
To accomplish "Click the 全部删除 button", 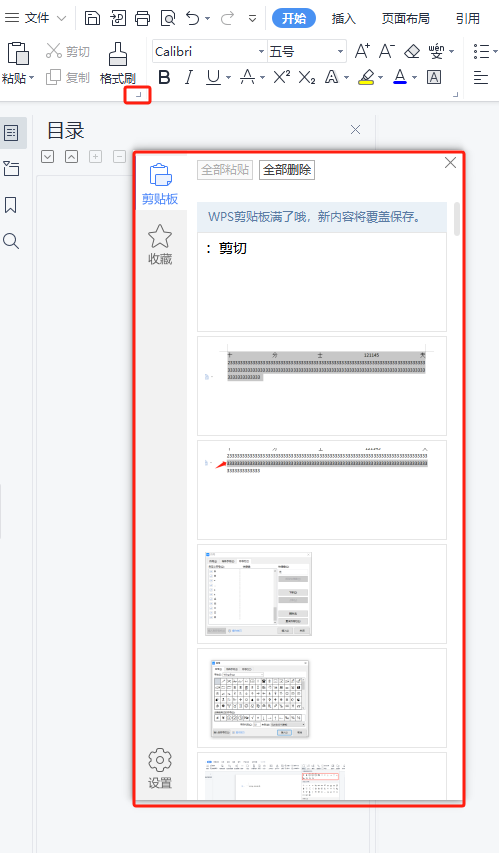I will [x=287, y=170].
